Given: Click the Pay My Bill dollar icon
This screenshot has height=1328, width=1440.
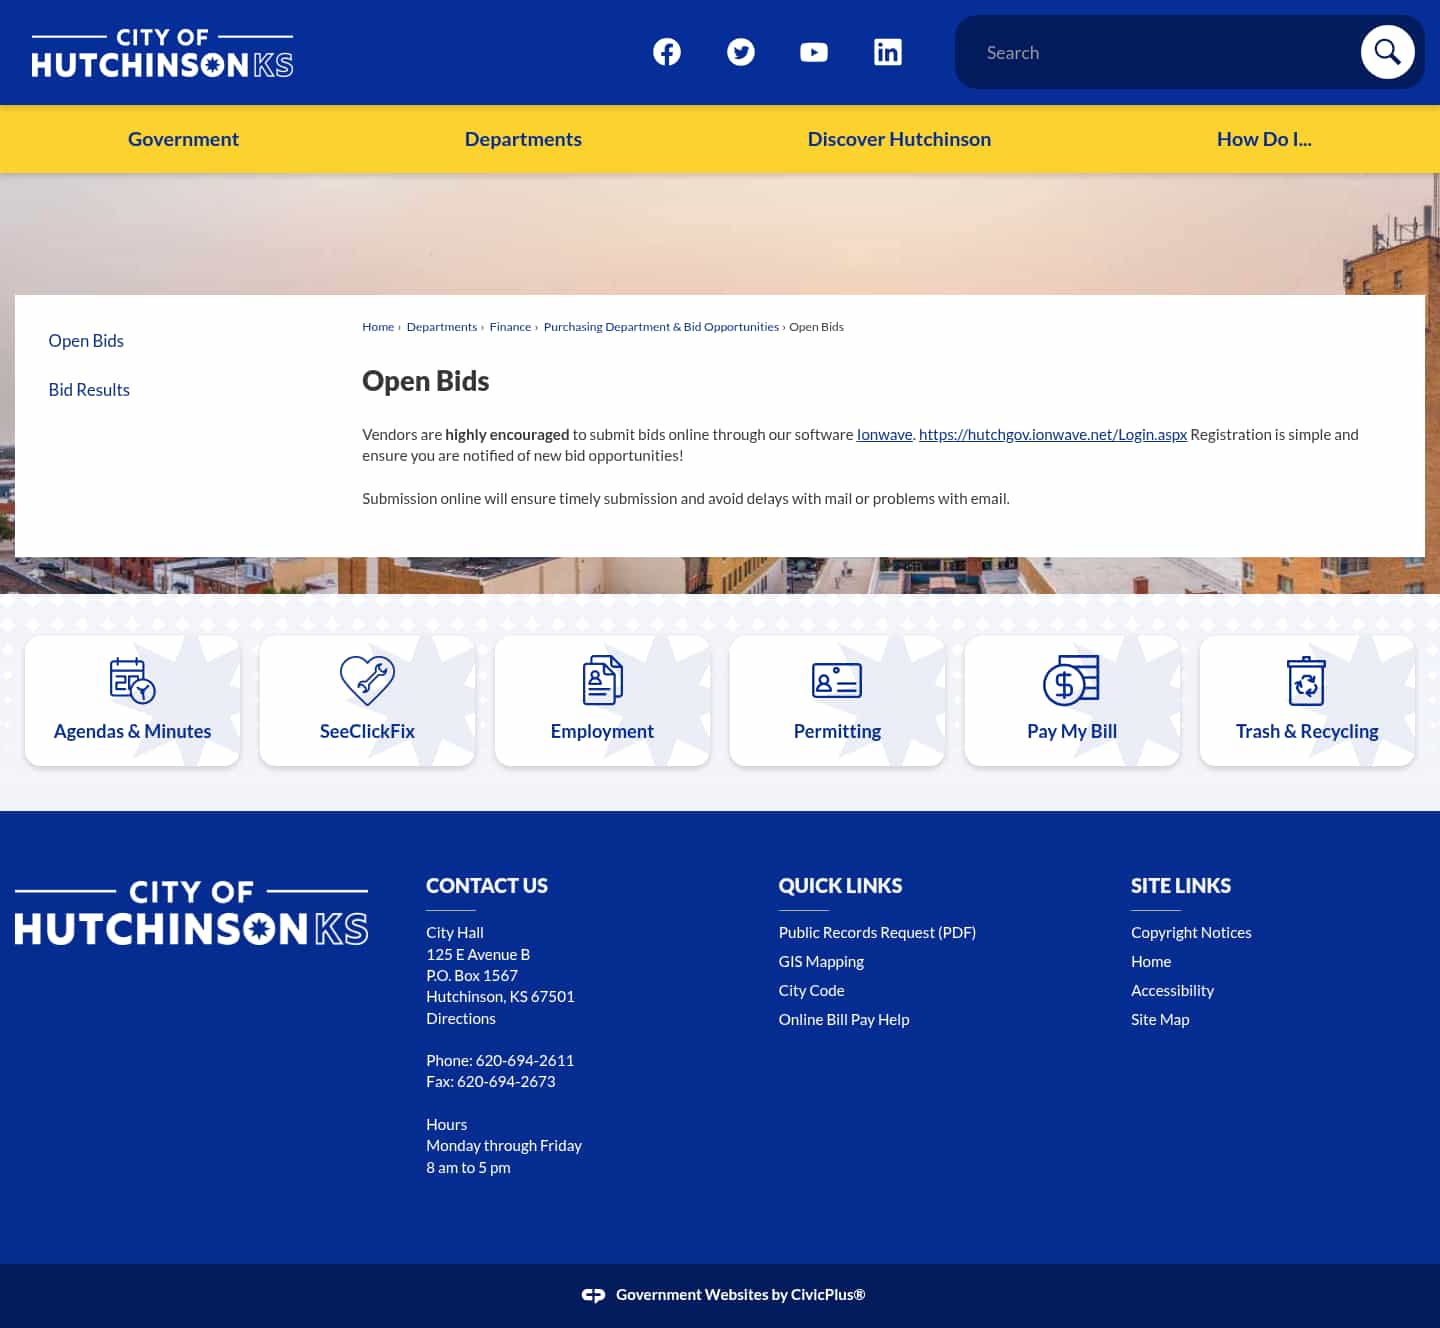Looking at the screenshot, I should (1072, 680).
